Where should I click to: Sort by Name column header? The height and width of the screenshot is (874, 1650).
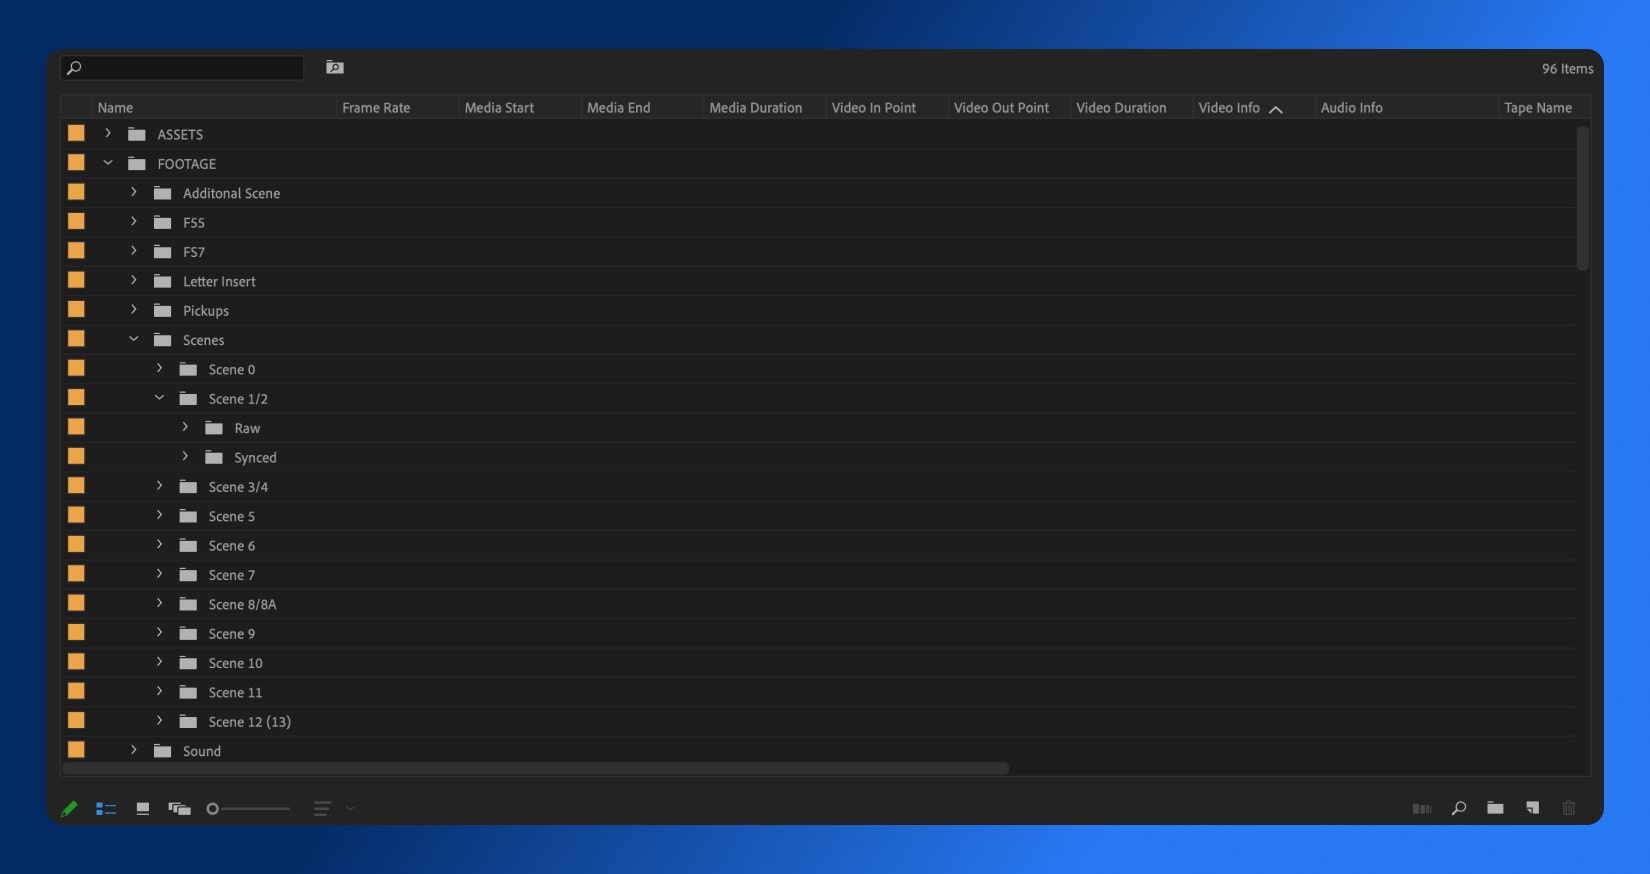(x=115, y=108)
